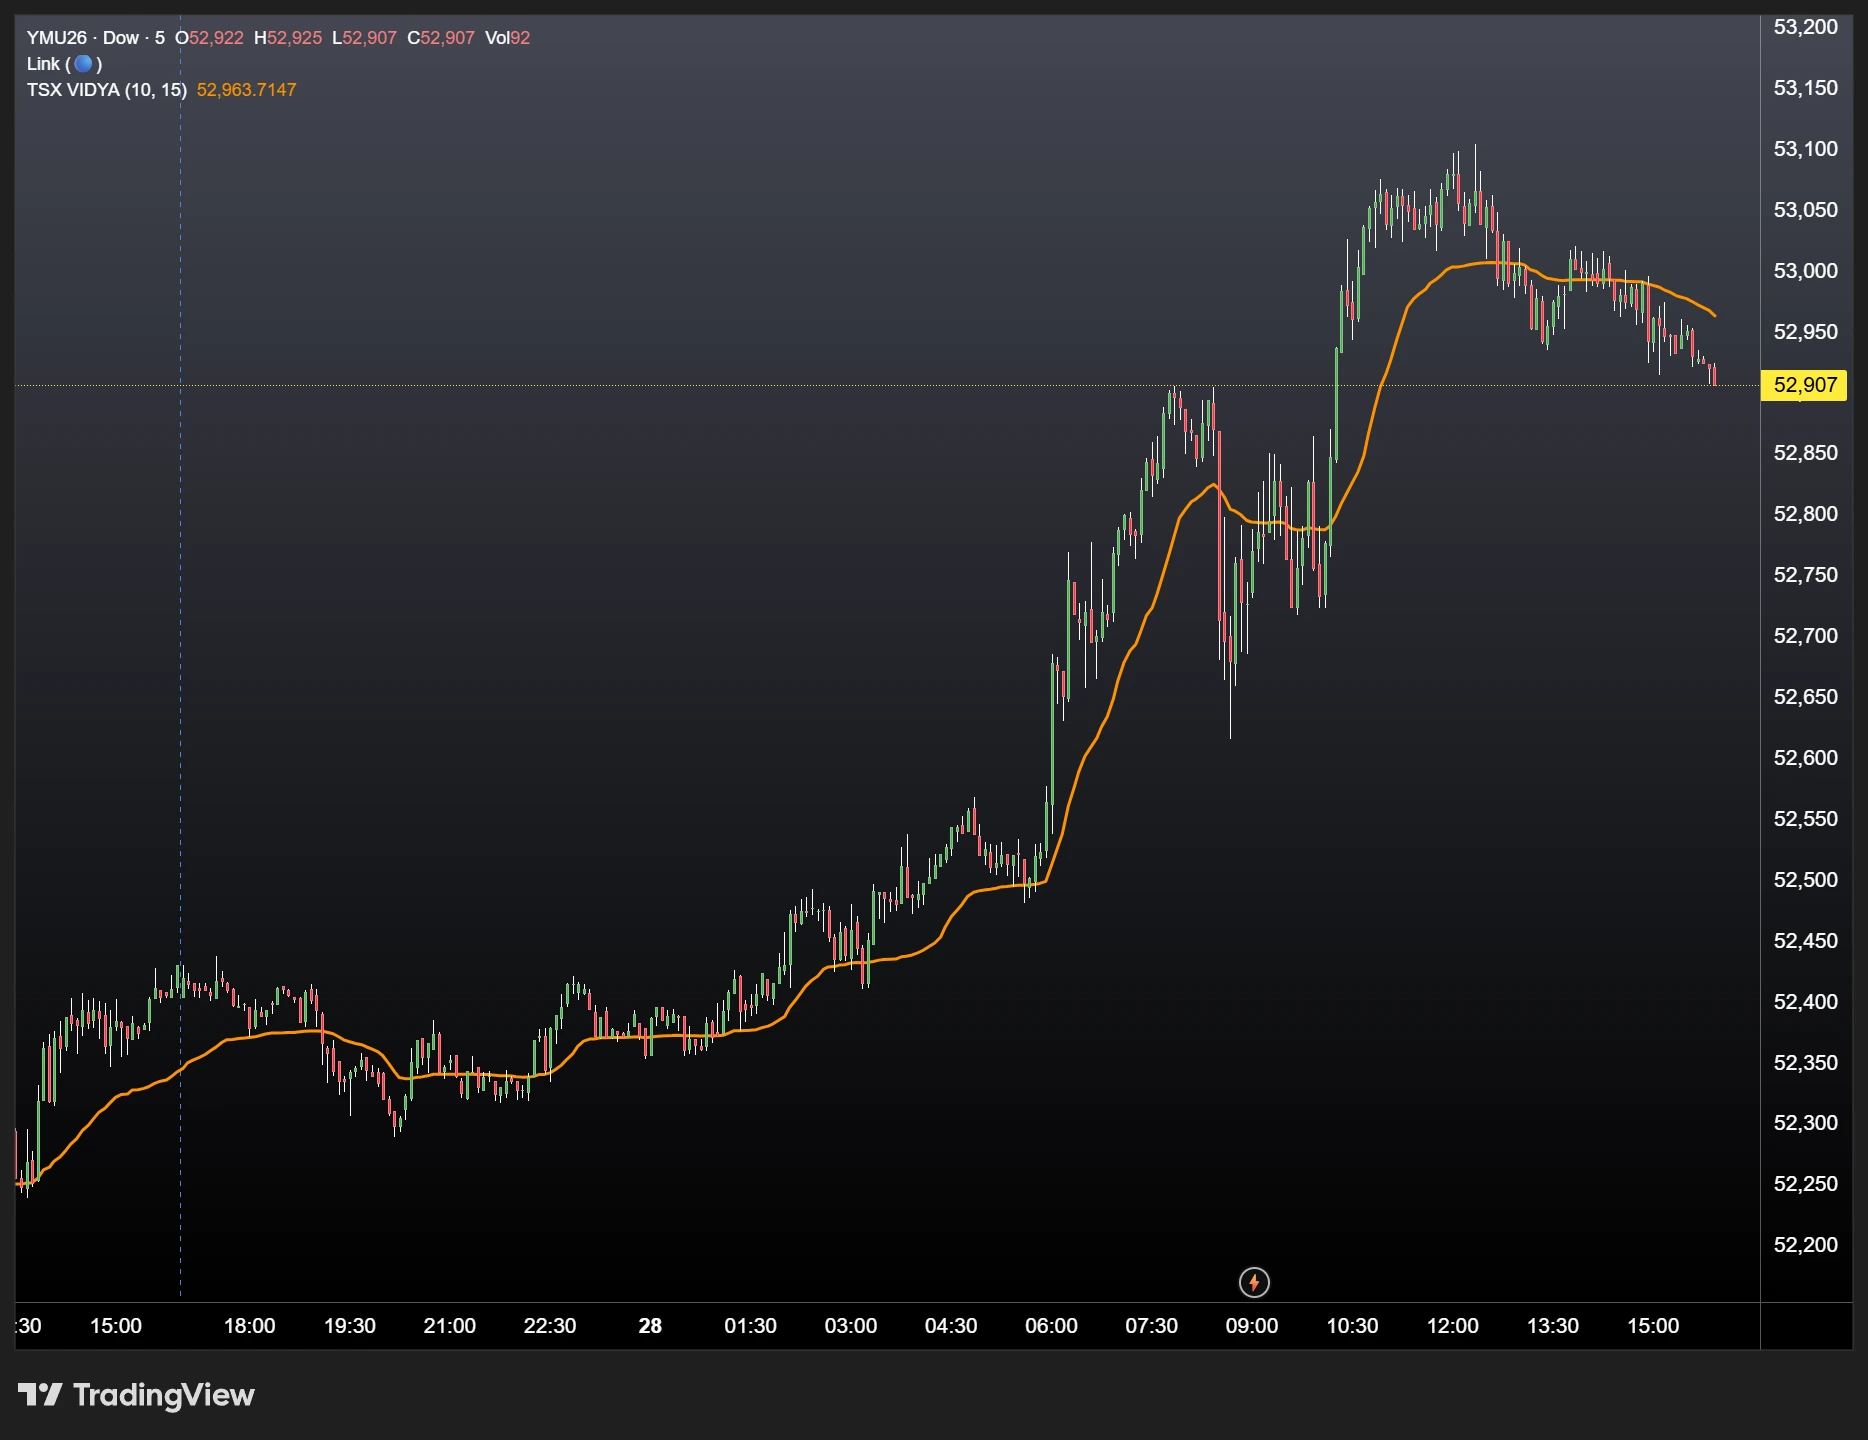The height and width of the screenshot is (1440, 1868).
Task: Click the 12:00 time axis label
Action: (x=1452, y=1326)
